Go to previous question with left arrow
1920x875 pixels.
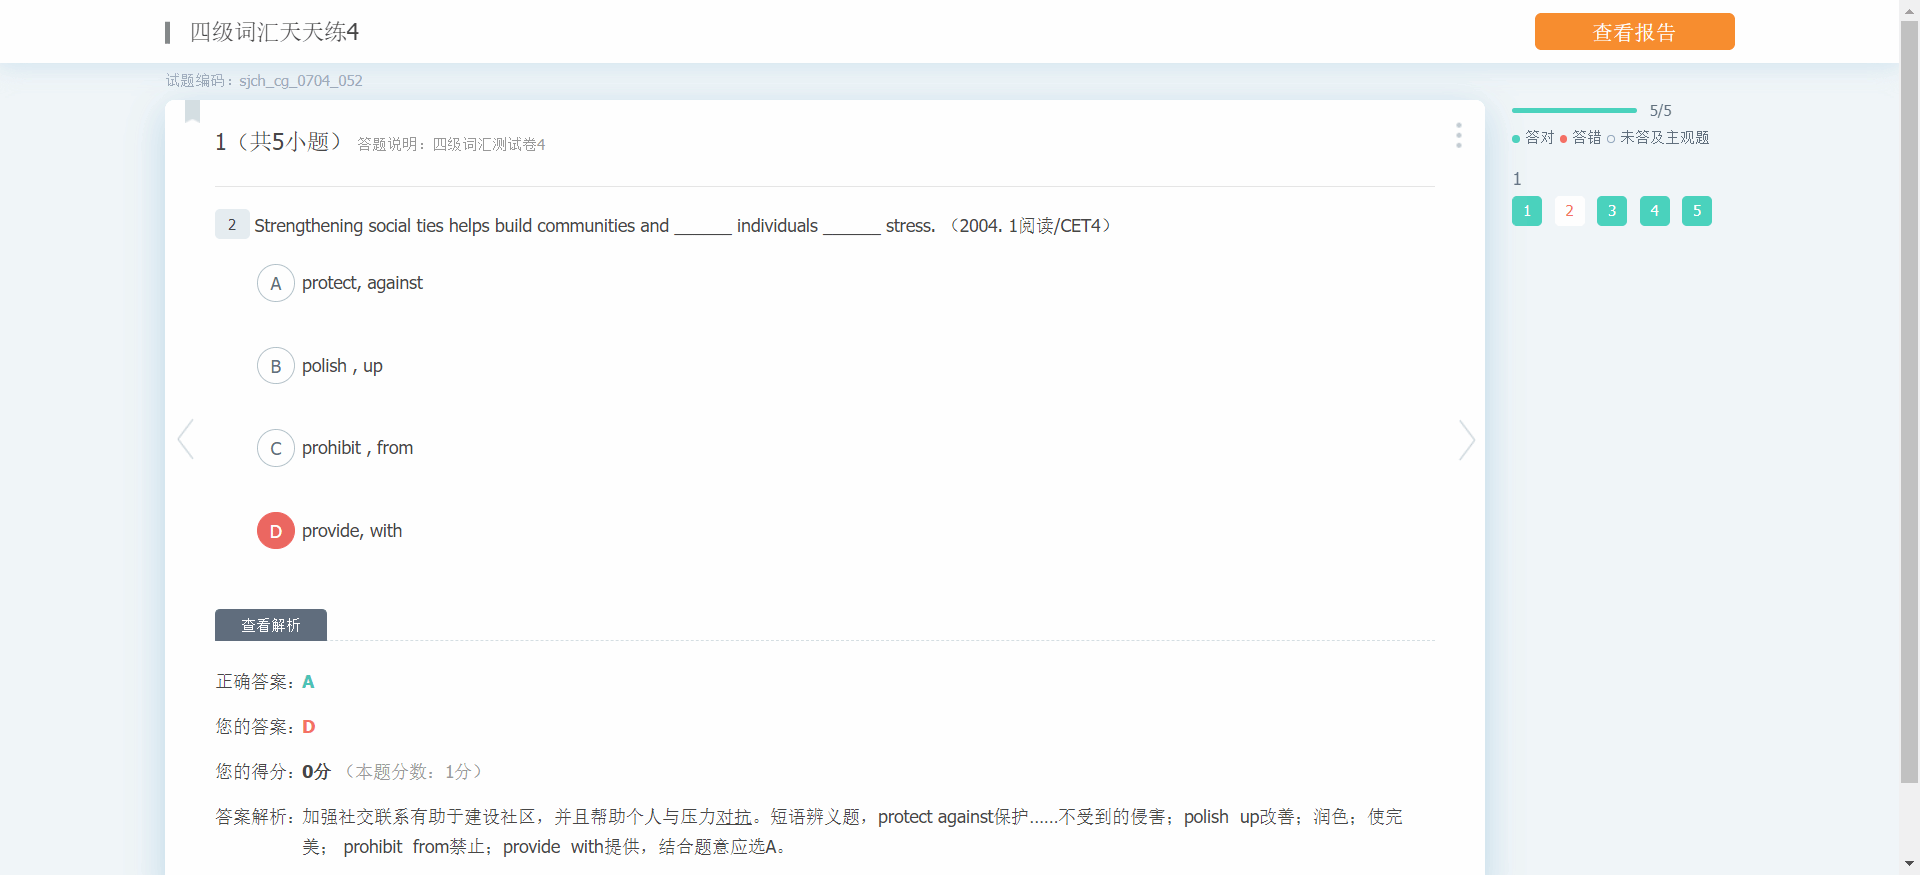pyautogui.click(x=186, y=439)
